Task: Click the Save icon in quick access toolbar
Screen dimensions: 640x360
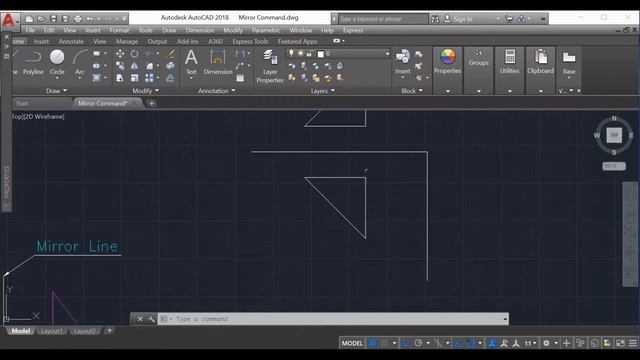Action: (x=53, y=19)
